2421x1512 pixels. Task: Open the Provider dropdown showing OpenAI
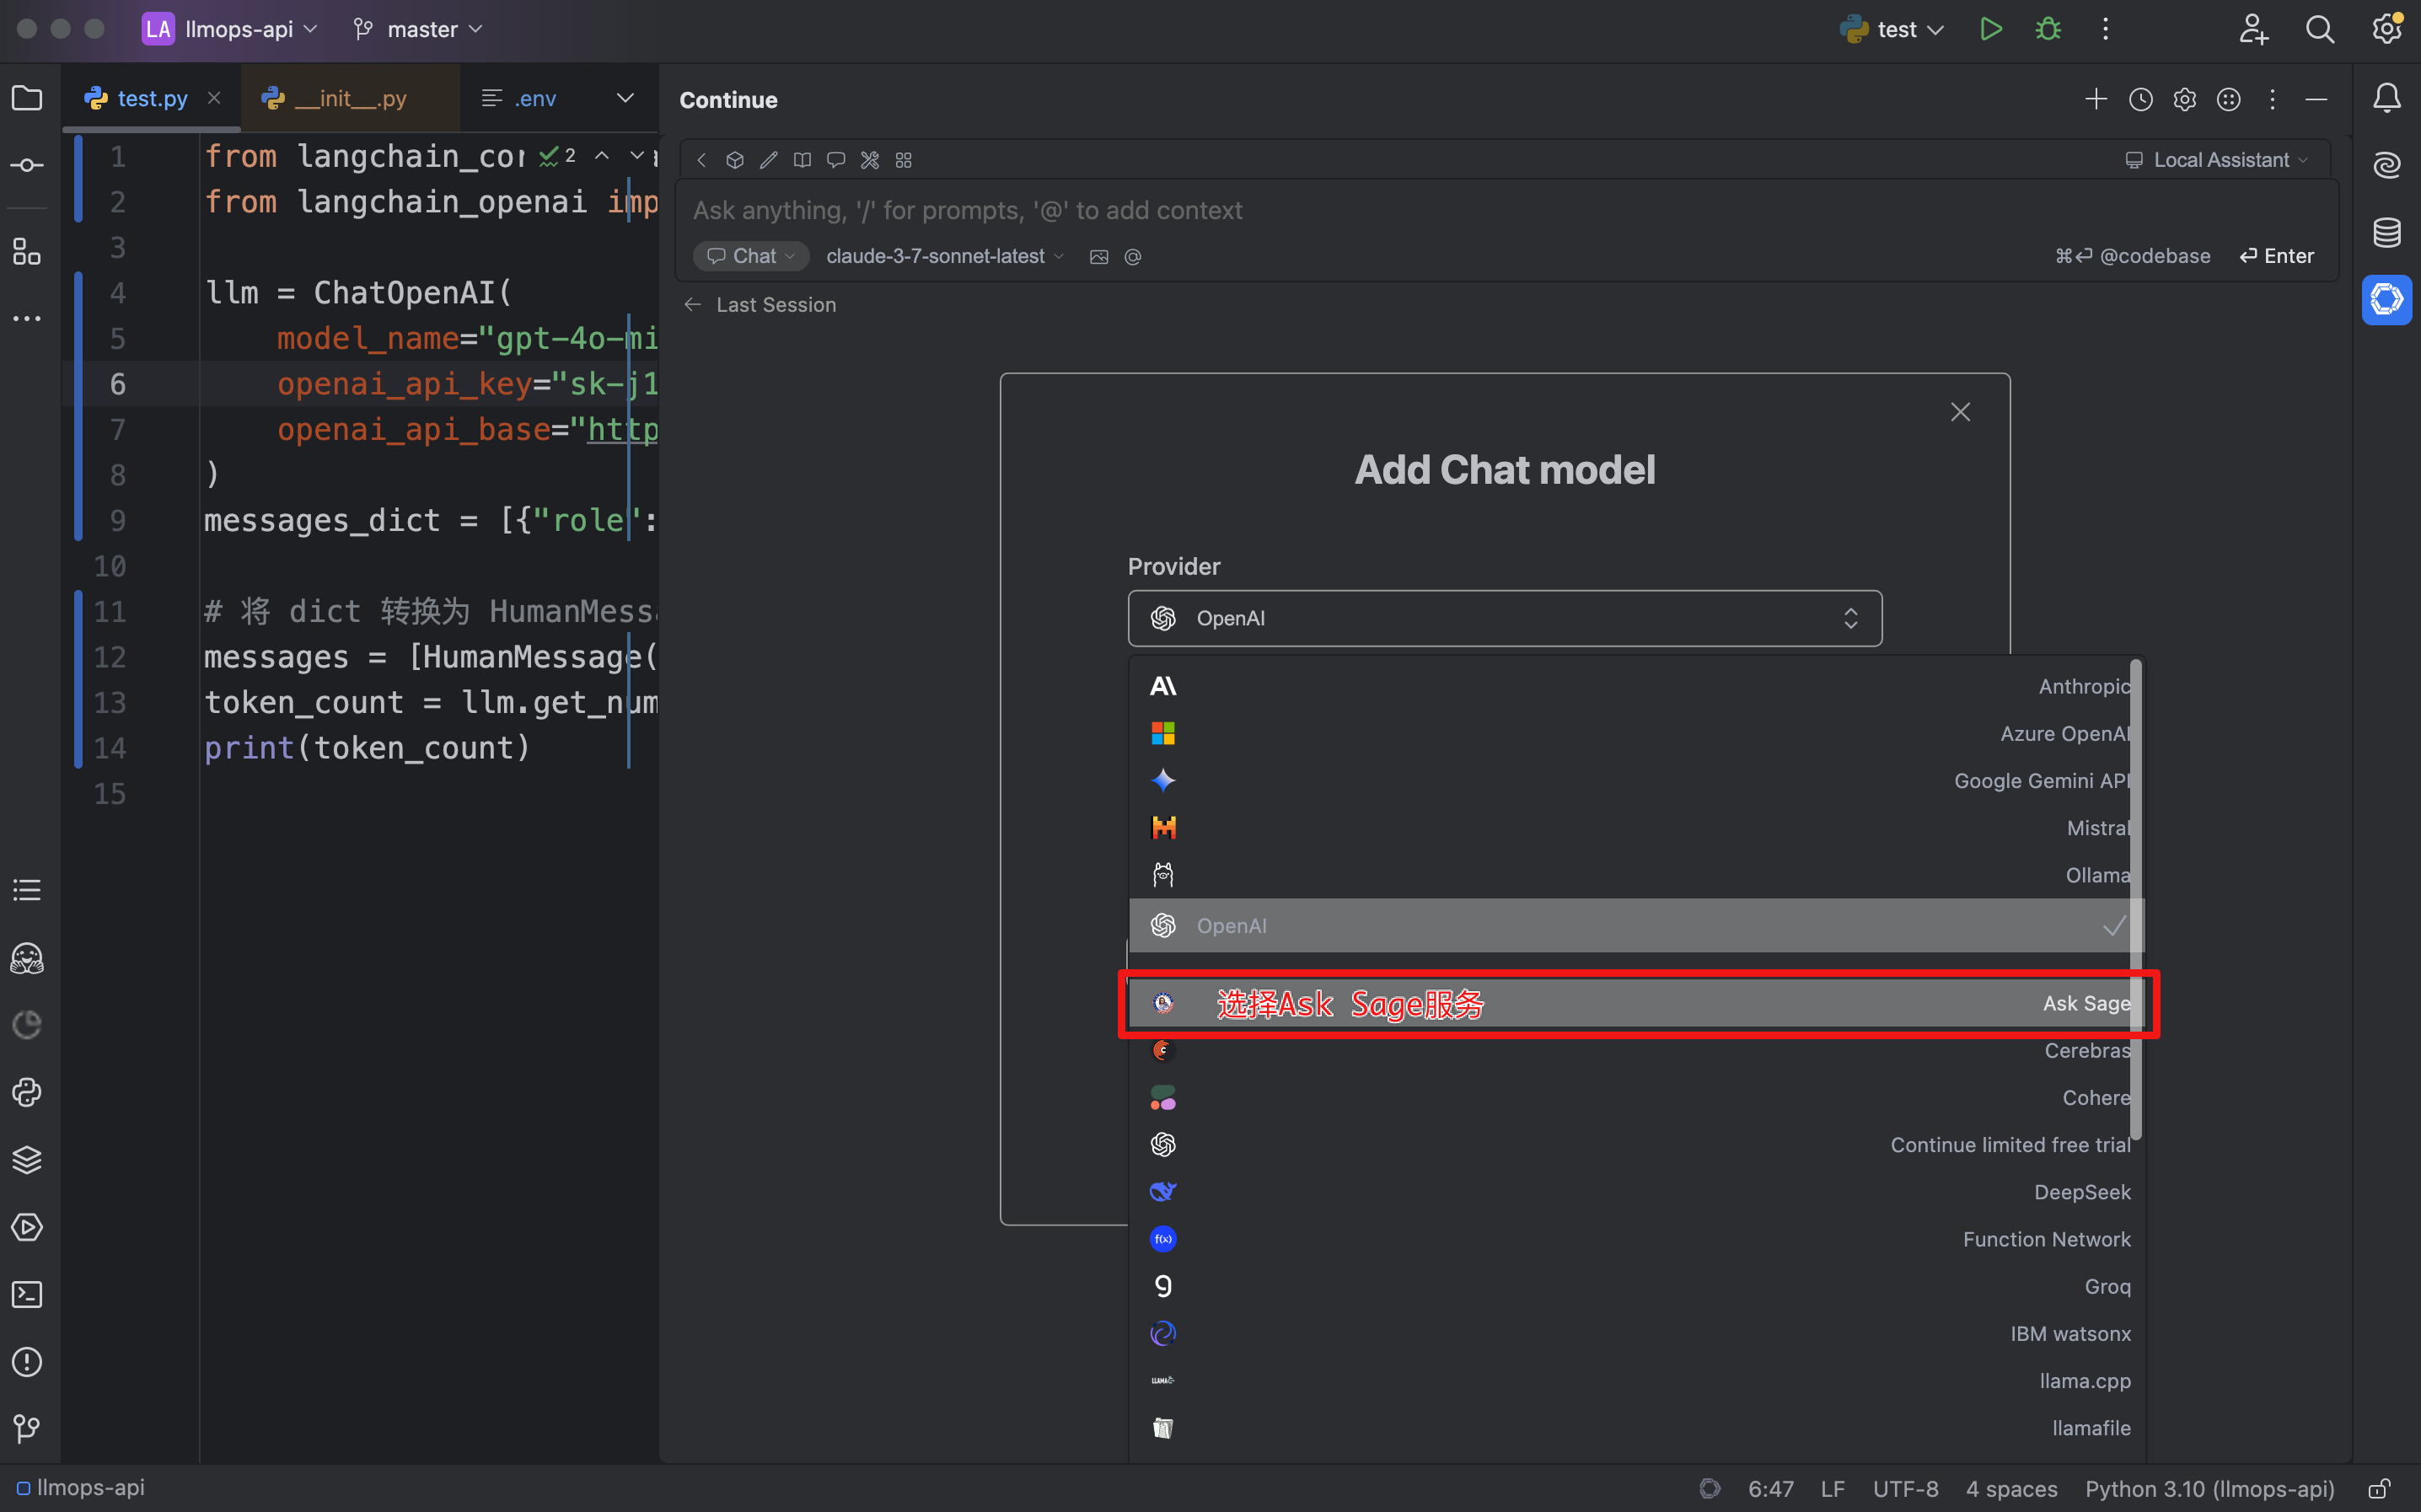tap(1503, 618)
